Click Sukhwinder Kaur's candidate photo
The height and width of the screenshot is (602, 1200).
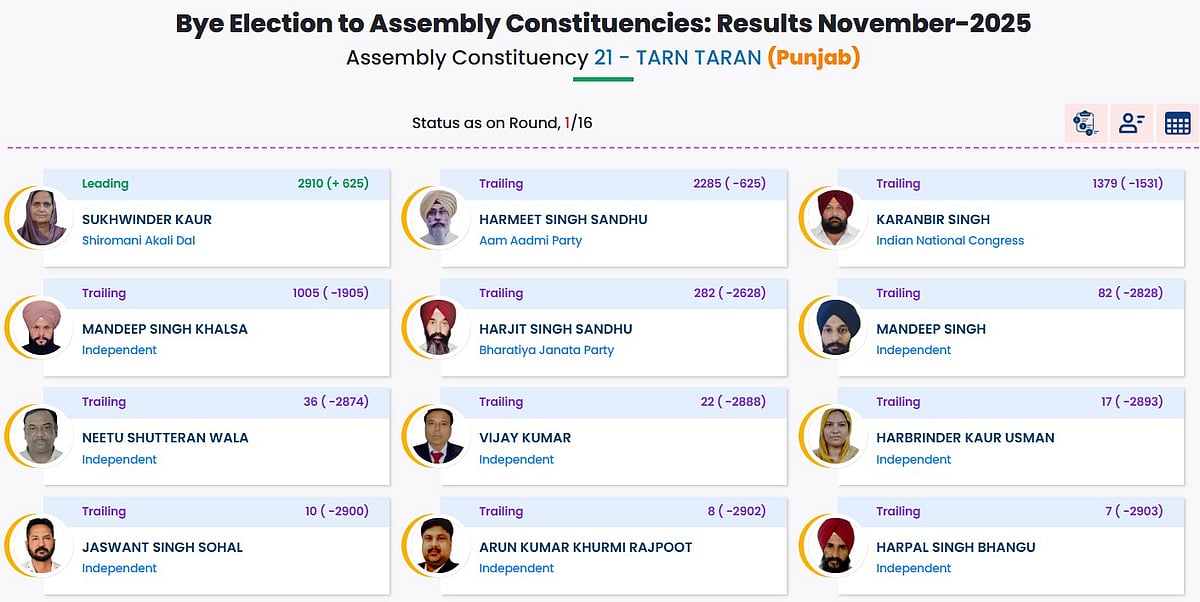point(41,218)
